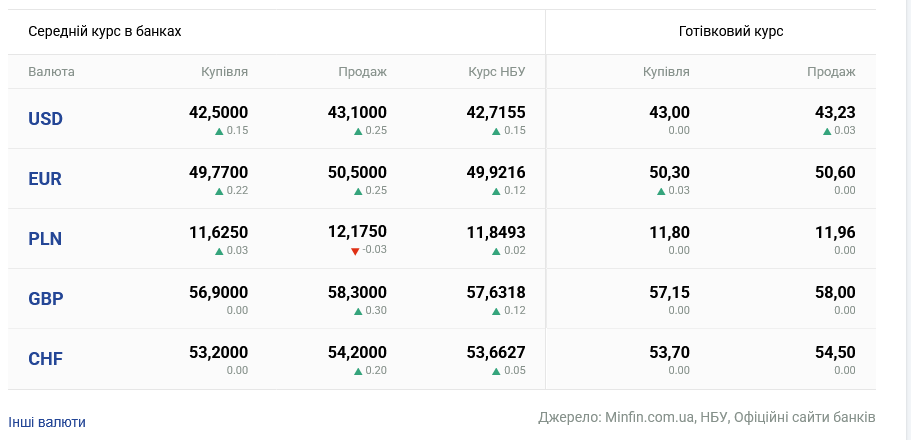Open the EUR currency link

click(45, 179)
